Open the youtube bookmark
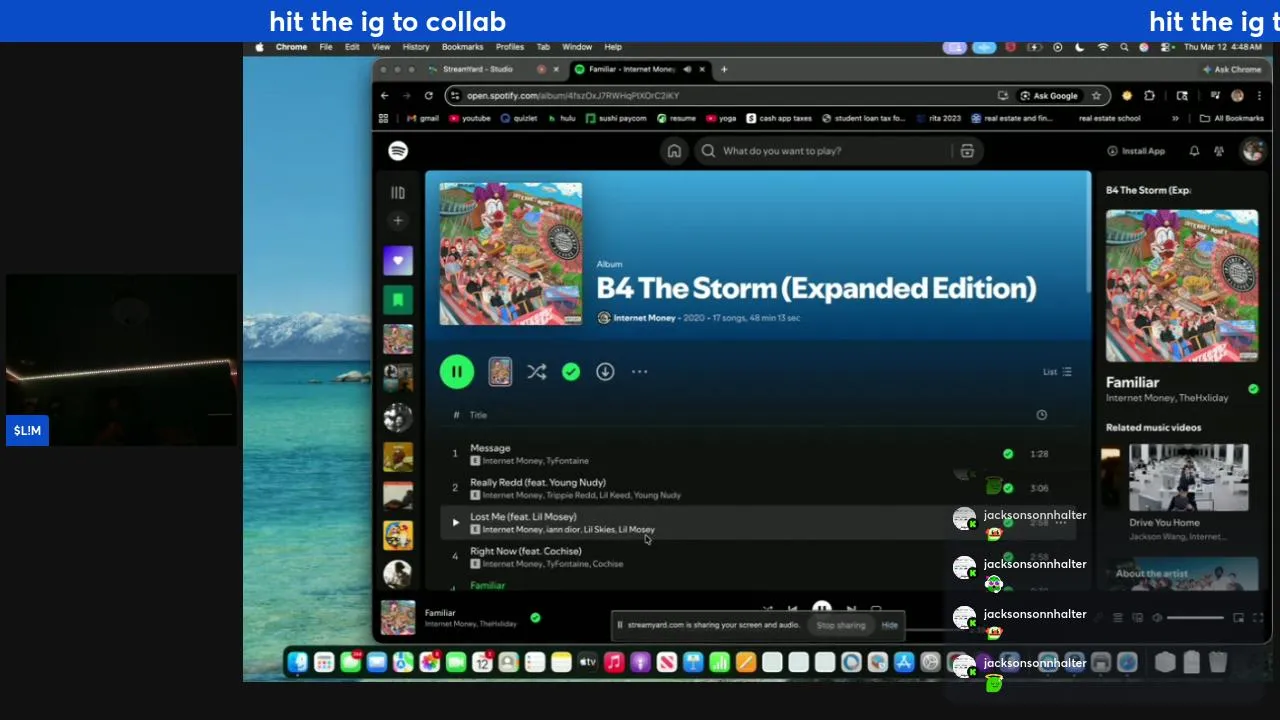The width and height of the screenshot is (1280, 720). (470, 118)
